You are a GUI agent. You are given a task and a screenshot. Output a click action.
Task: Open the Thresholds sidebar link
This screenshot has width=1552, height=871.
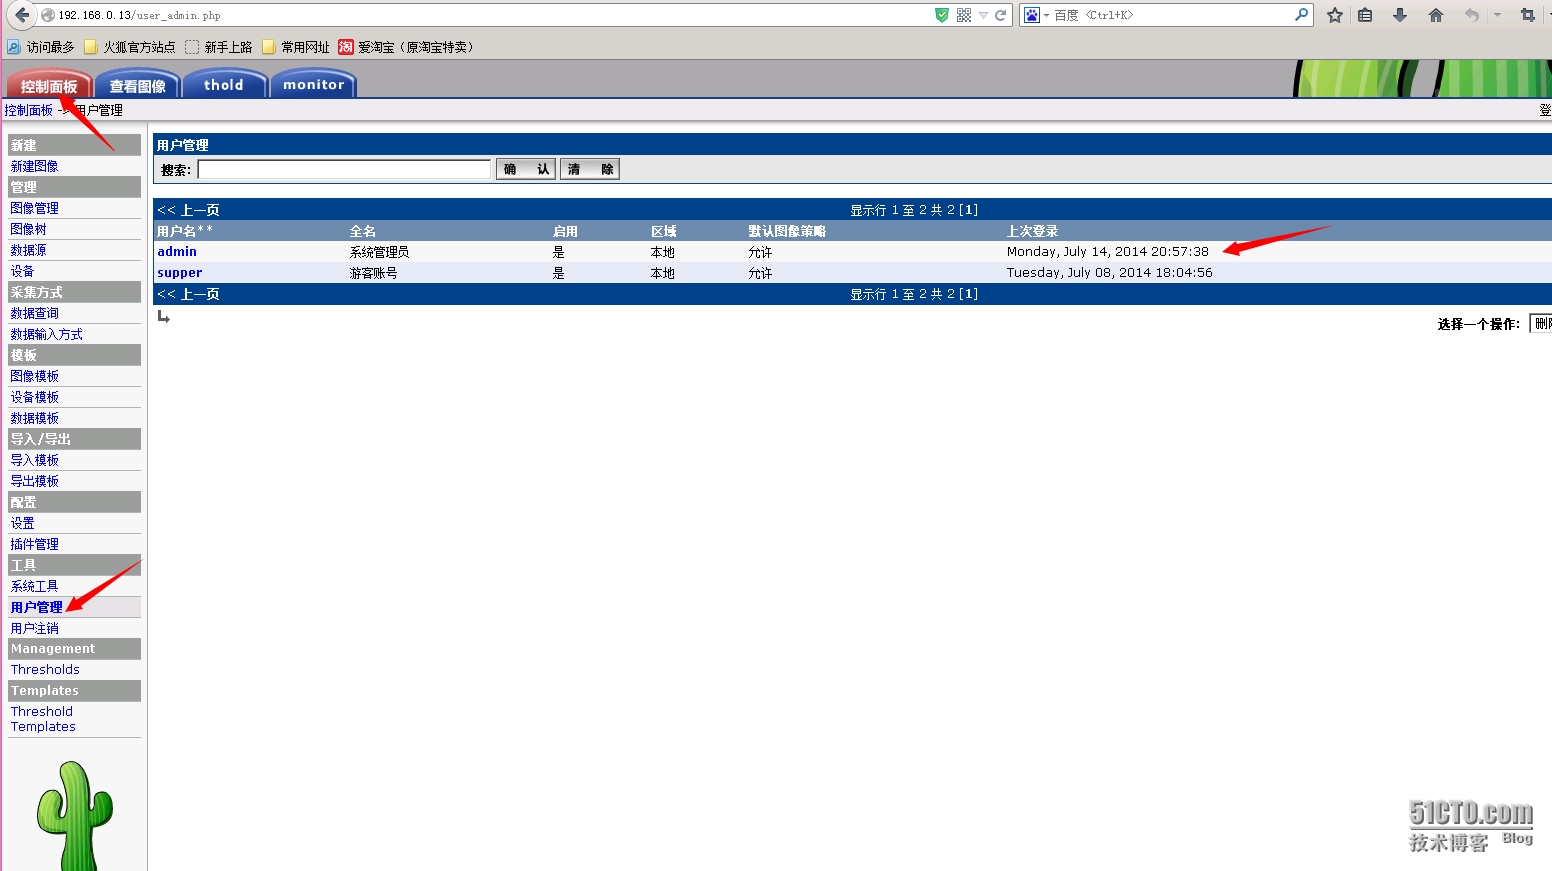point(45,670)
